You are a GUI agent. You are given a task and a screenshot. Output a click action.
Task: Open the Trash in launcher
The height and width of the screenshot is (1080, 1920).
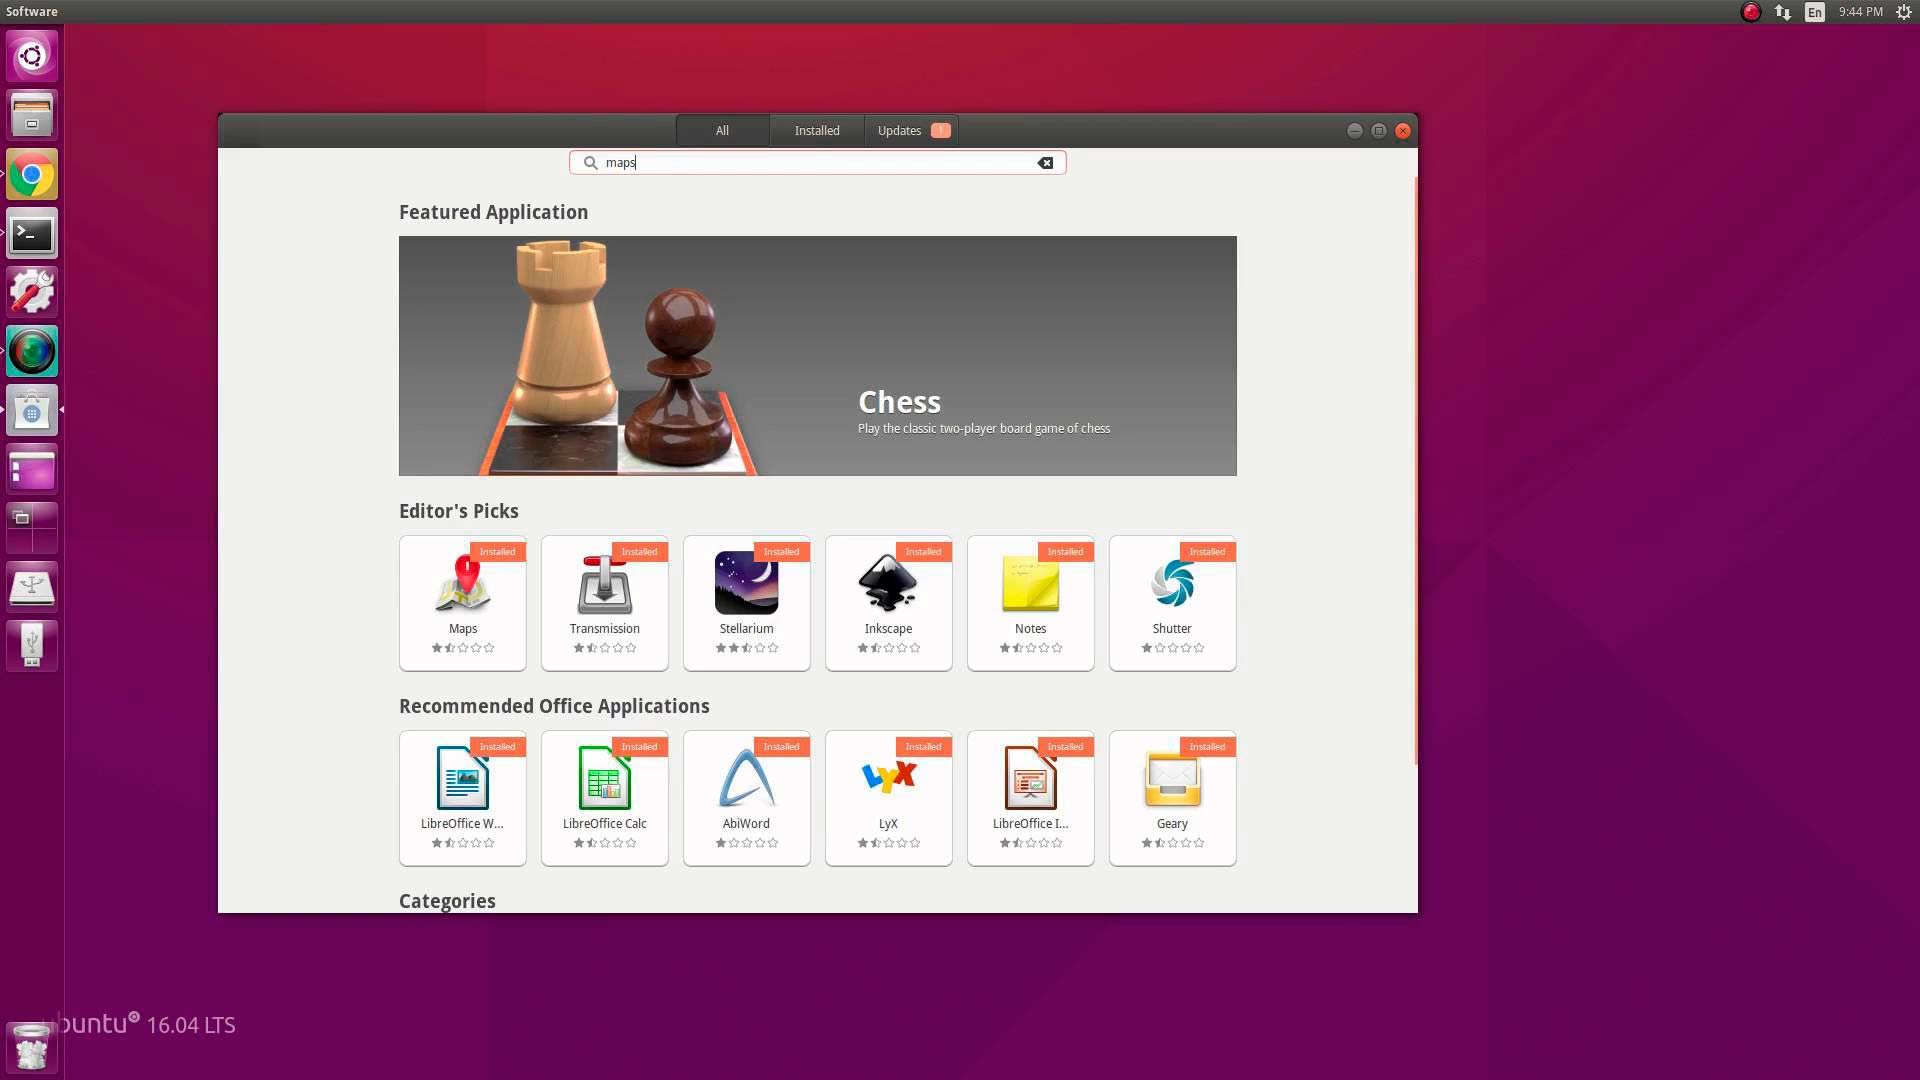[x=32, y=1047]
